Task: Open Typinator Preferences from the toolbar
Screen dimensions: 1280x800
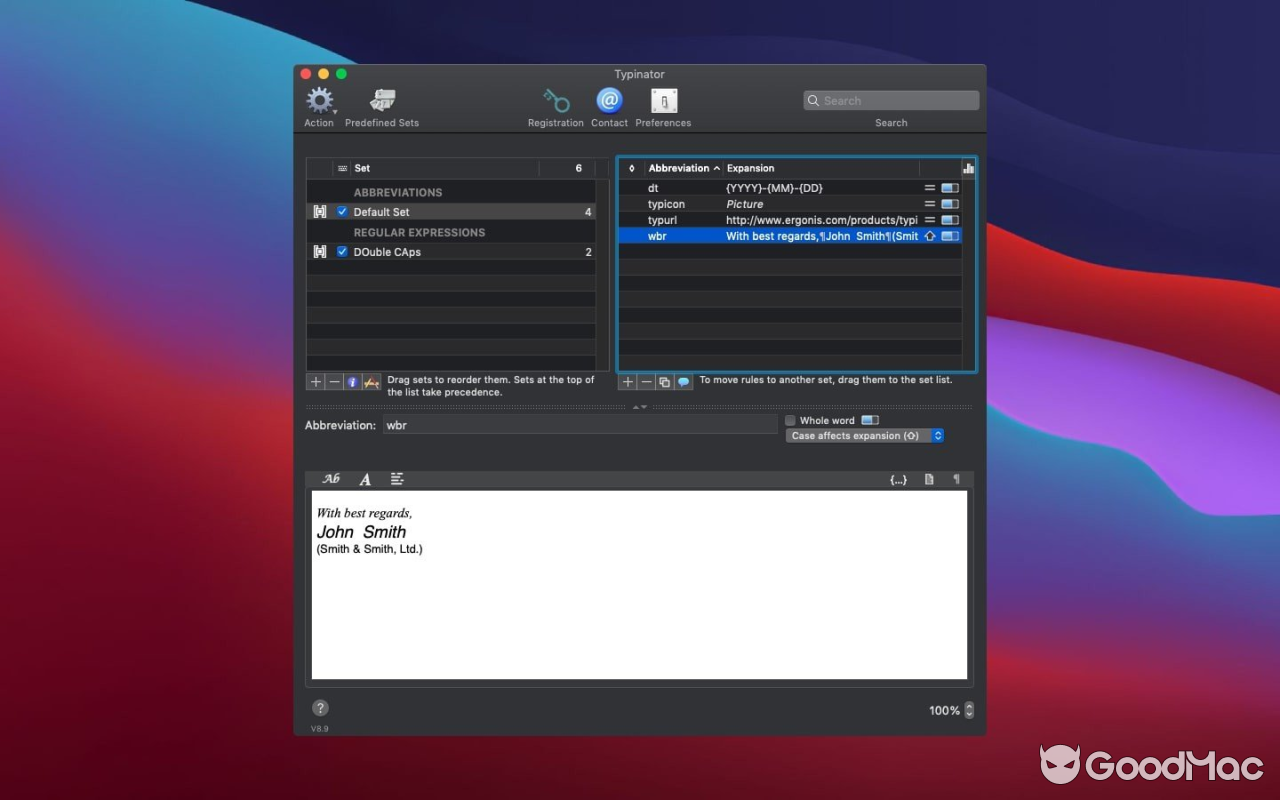Action: pos(663,101)
